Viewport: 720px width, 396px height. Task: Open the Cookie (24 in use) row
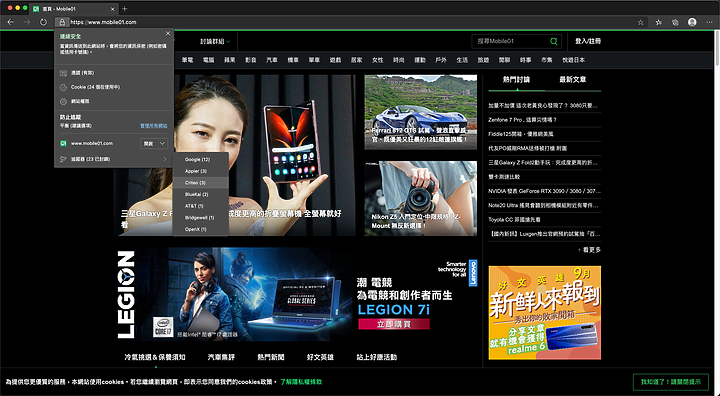114,87
